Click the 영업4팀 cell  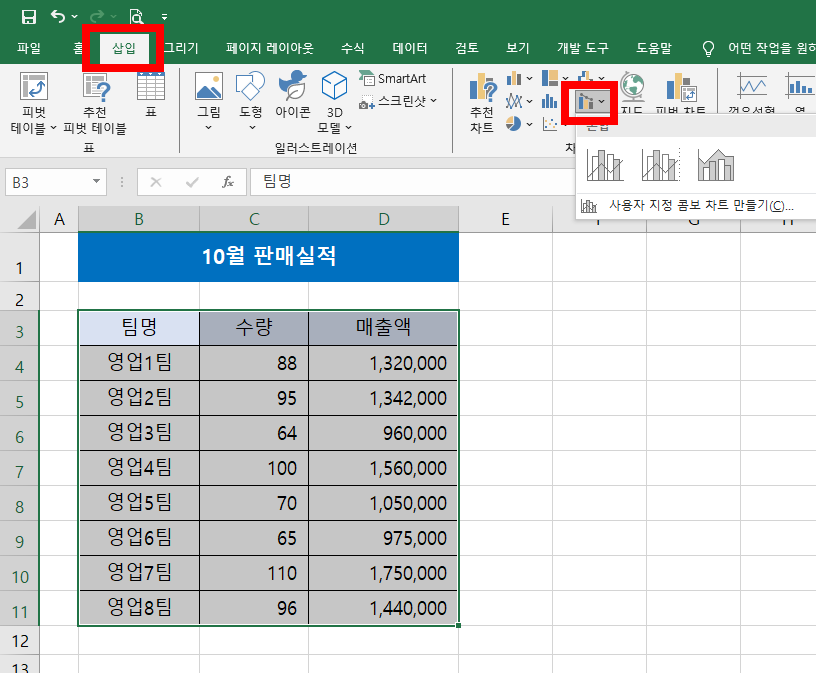click(139, 467)
